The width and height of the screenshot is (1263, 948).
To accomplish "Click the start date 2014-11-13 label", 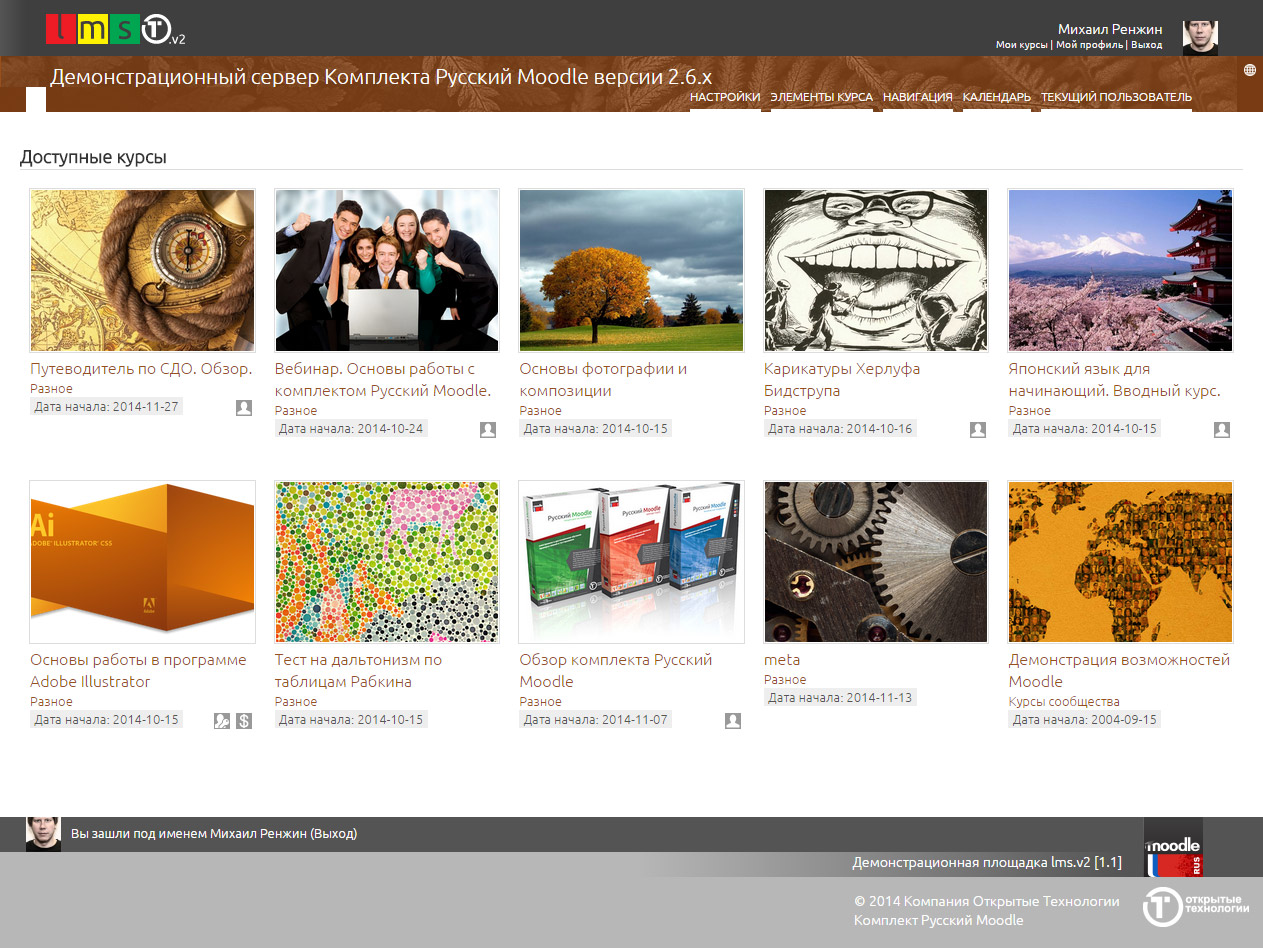I will click(840, 698).
